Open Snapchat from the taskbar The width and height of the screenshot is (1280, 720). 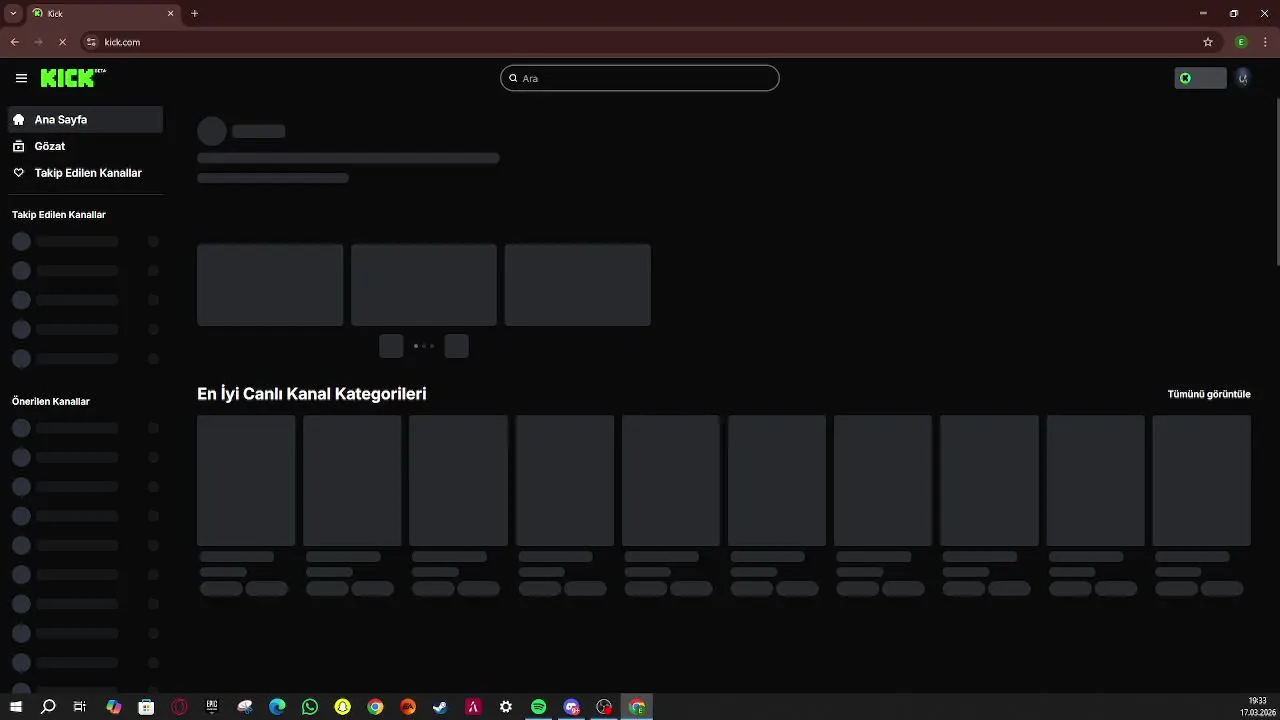342,707
